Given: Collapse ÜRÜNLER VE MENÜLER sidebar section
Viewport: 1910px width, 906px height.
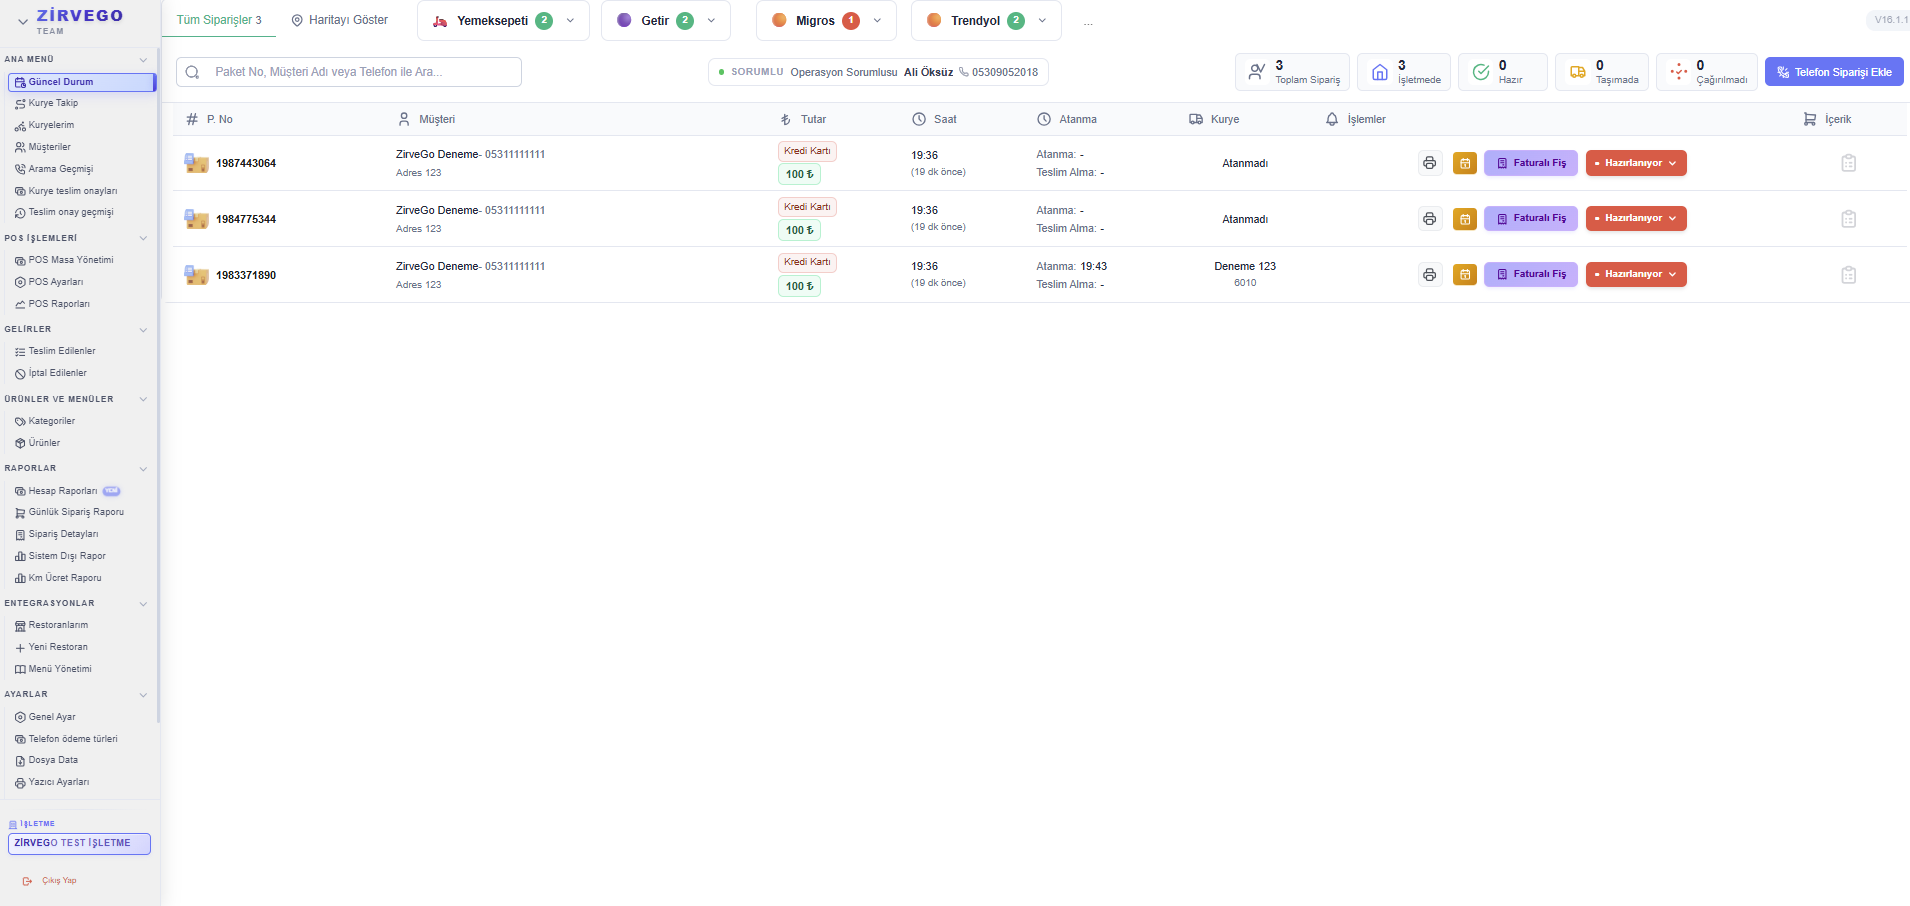Looking at the screenshot, I should coord(143,400).
